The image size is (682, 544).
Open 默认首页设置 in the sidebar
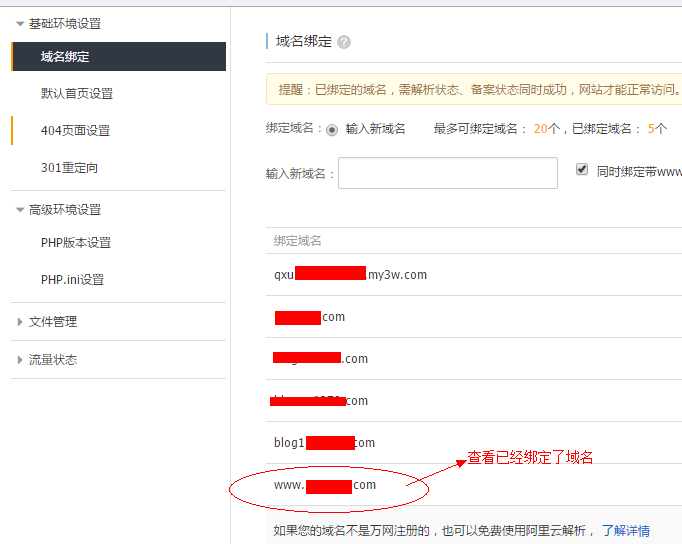(76, 94)
